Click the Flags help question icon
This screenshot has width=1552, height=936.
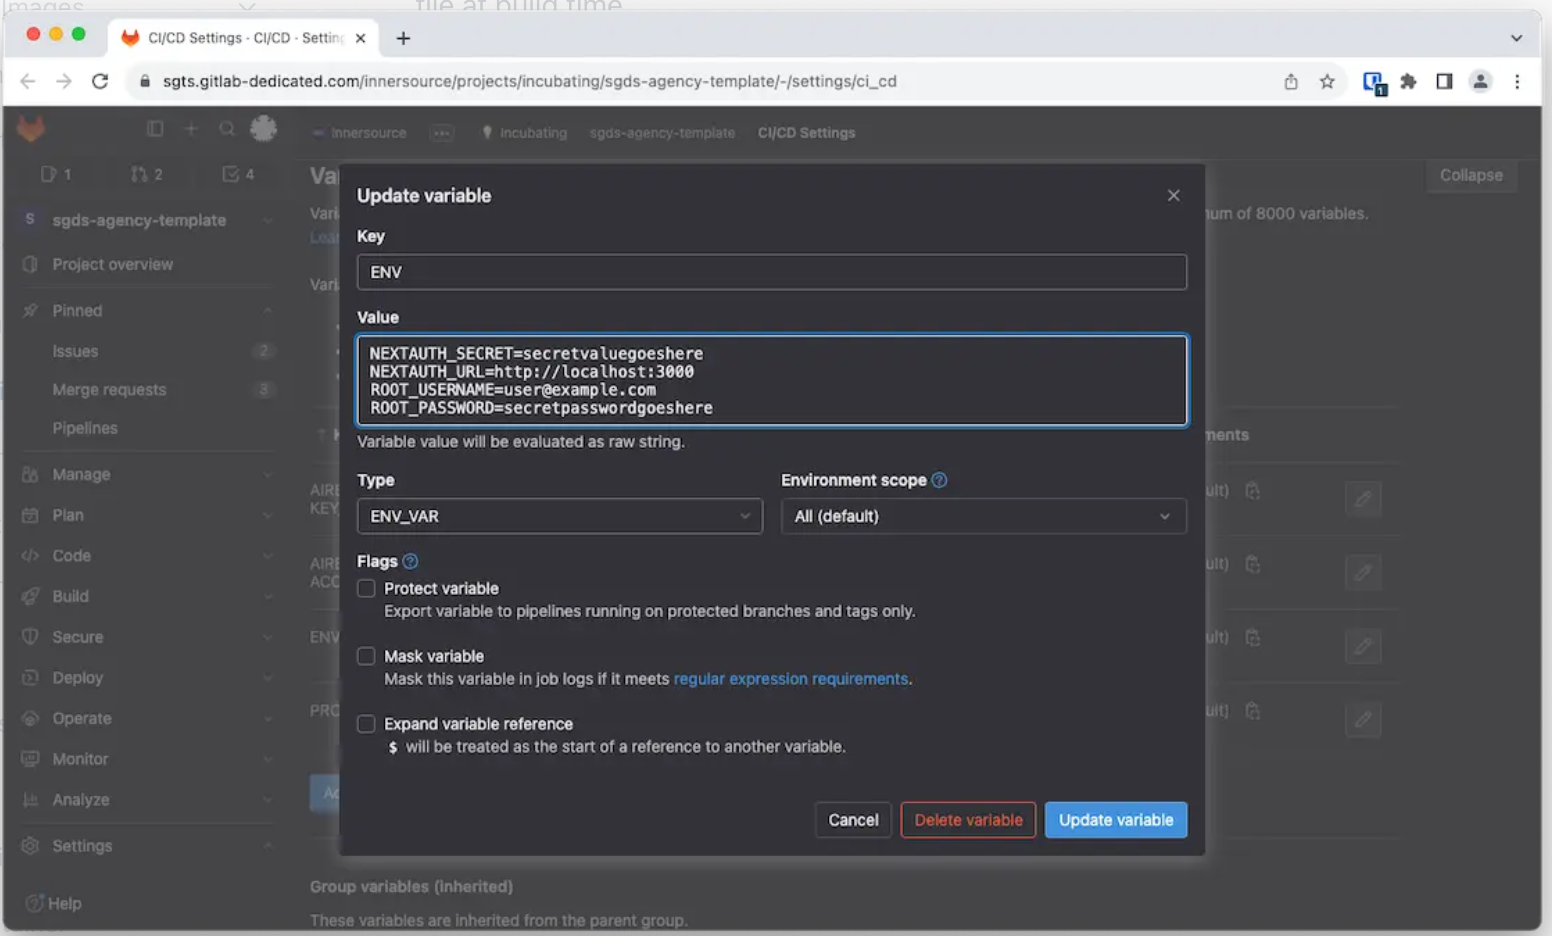(x=410, y=562)
